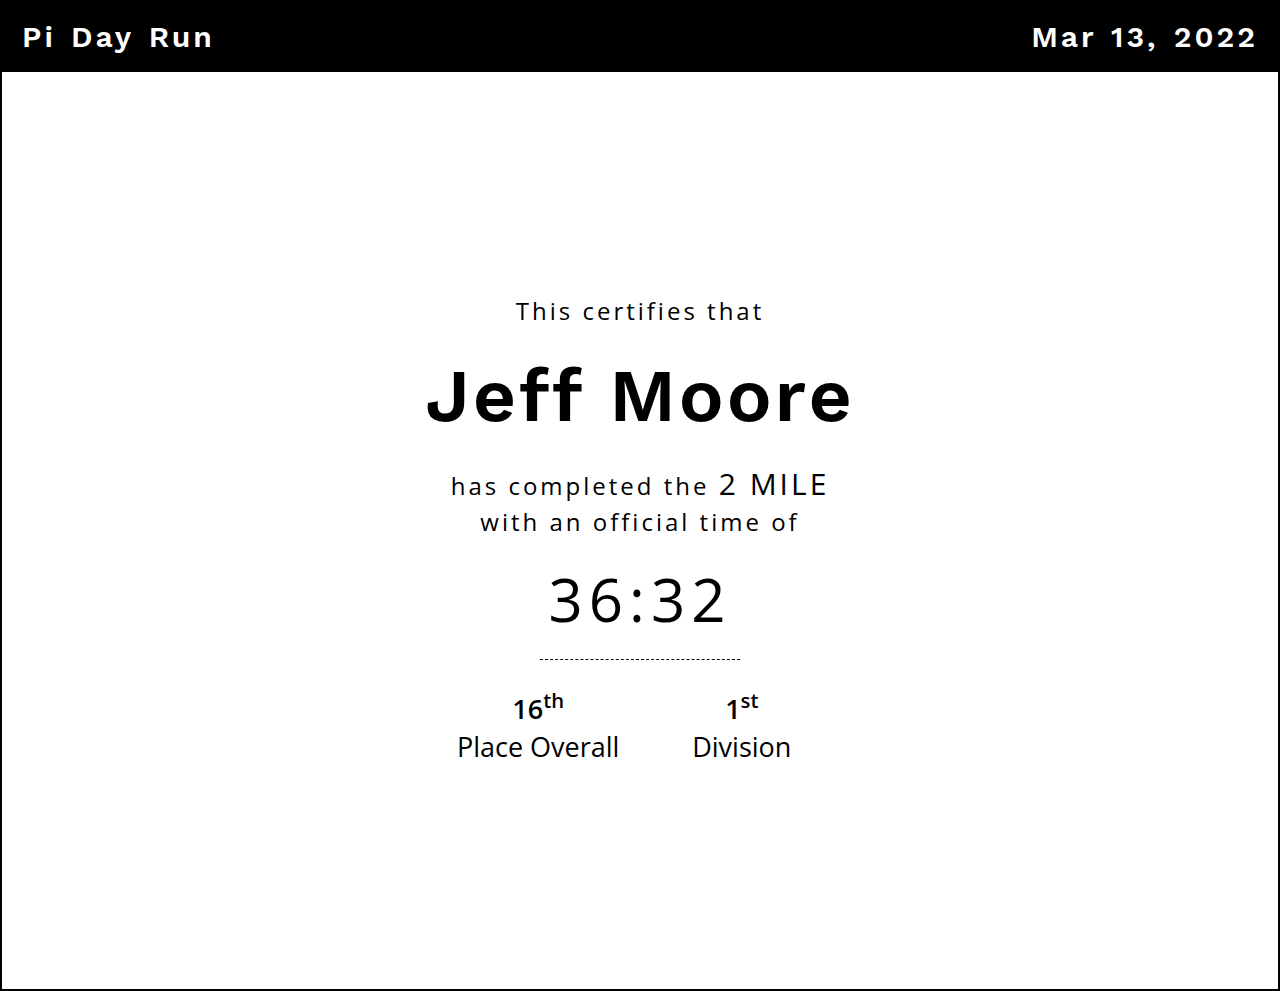1280x991 pixels.
Task: Select the official time 36:32
Action: coord(638,601)
